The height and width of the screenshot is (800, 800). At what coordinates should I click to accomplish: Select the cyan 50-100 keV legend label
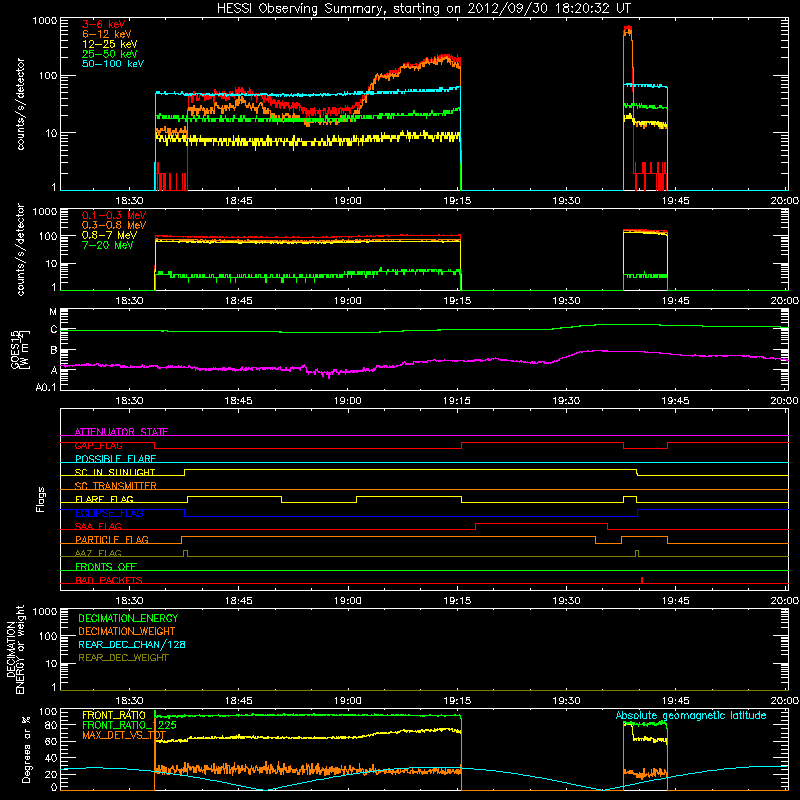[x=113, y=64]
